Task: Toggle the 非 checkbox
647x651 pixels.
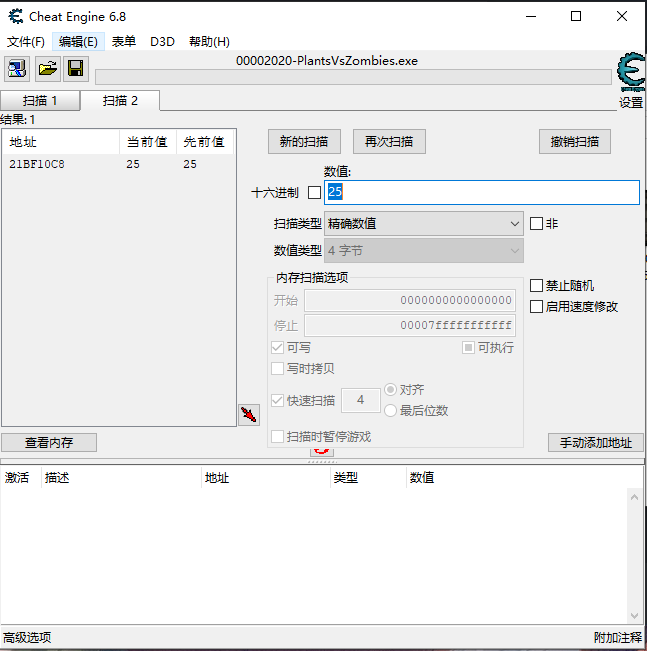Action: (x=536, y=224)
